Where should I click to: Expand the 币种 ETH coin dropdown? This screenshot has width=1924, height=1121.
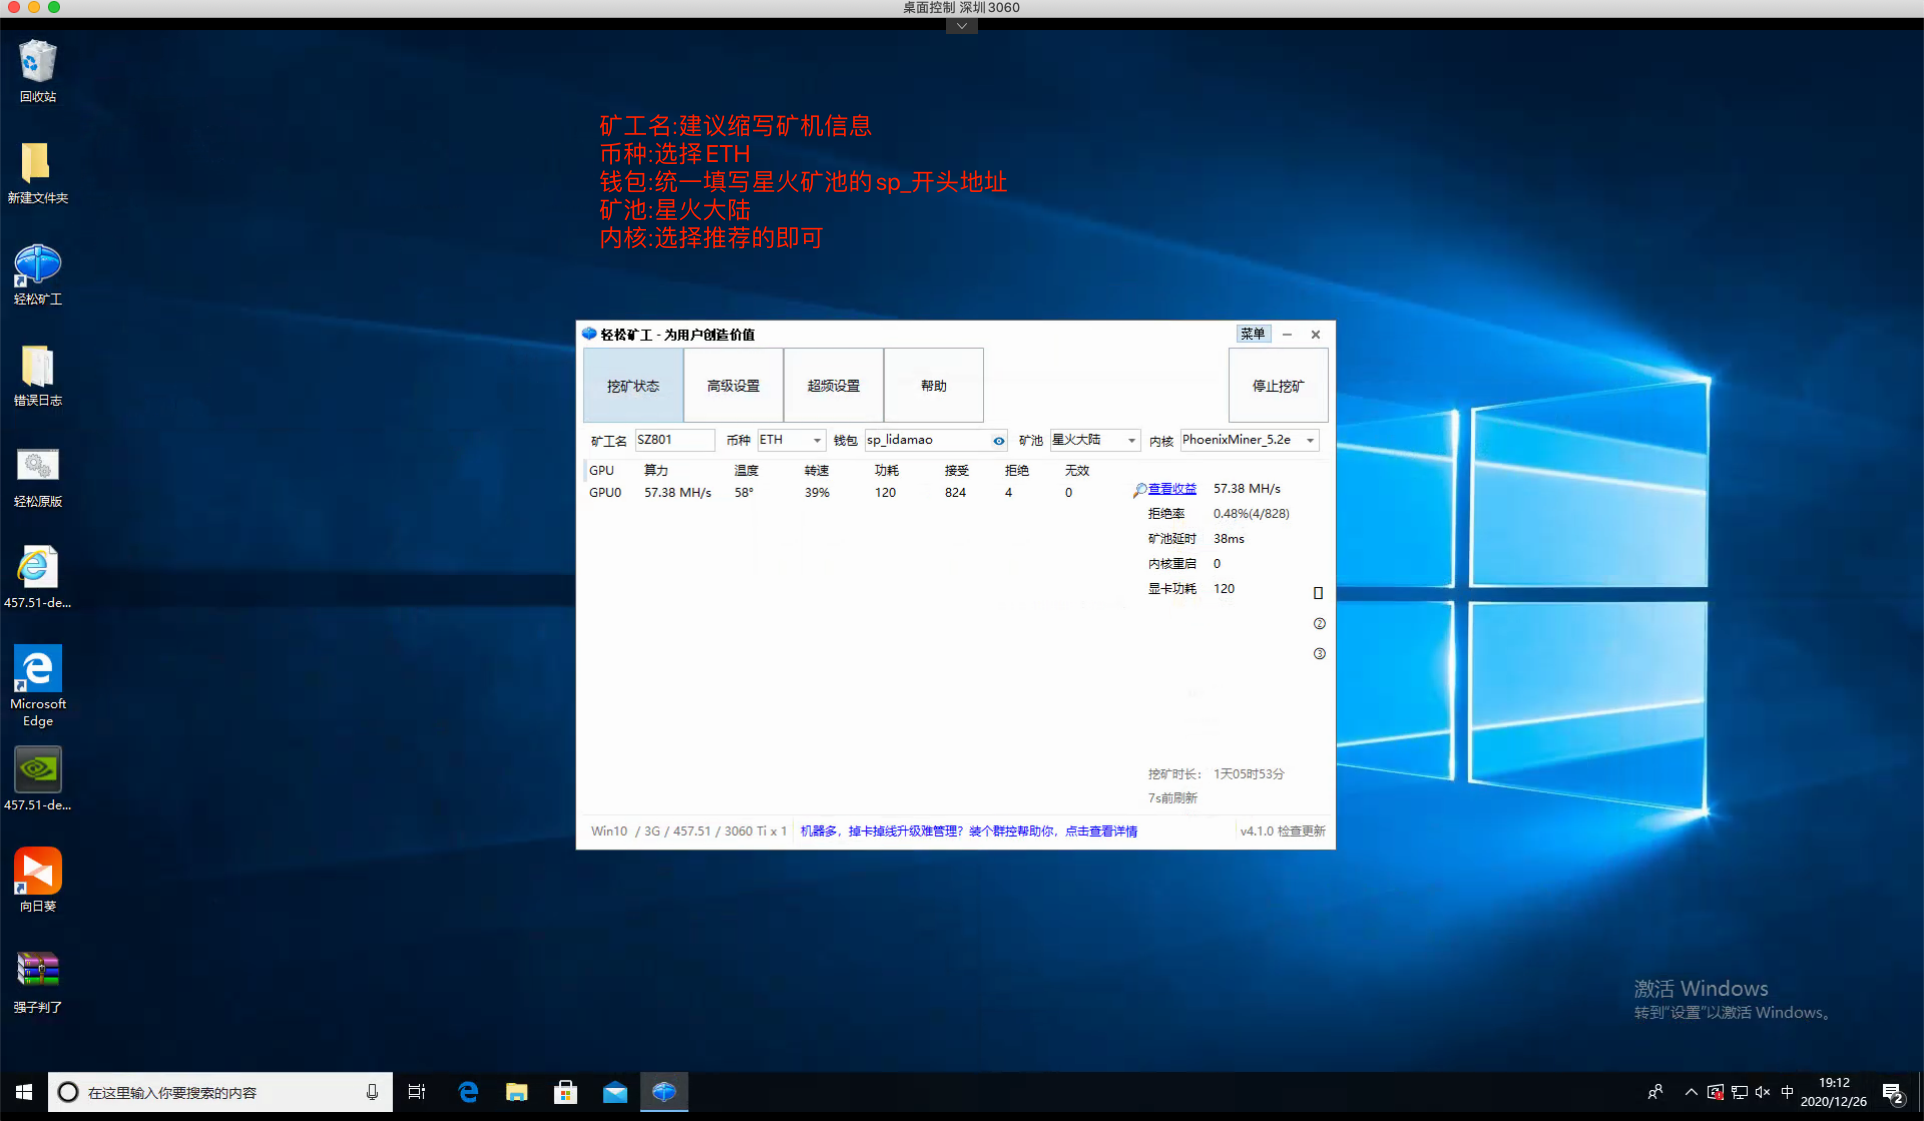pyautogui.click(x=817, y=441)
